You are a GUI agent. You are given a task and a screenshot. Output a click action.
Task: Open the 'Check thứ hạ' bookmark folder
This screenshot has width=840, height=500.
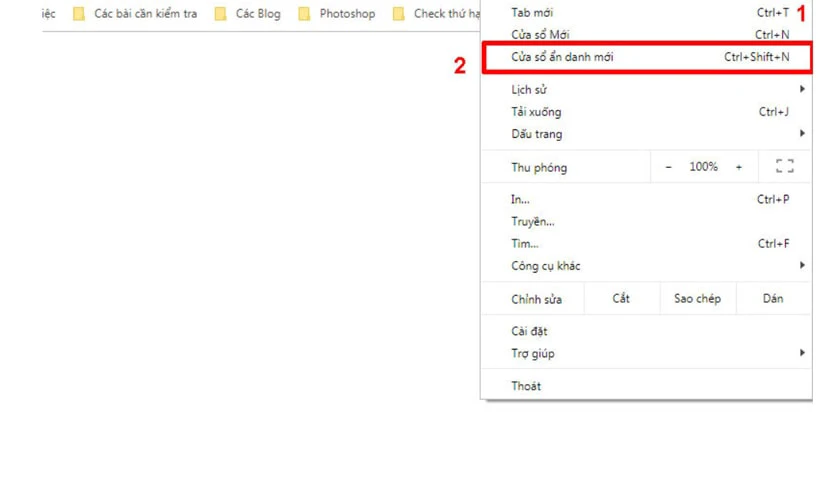click(436, 13)
